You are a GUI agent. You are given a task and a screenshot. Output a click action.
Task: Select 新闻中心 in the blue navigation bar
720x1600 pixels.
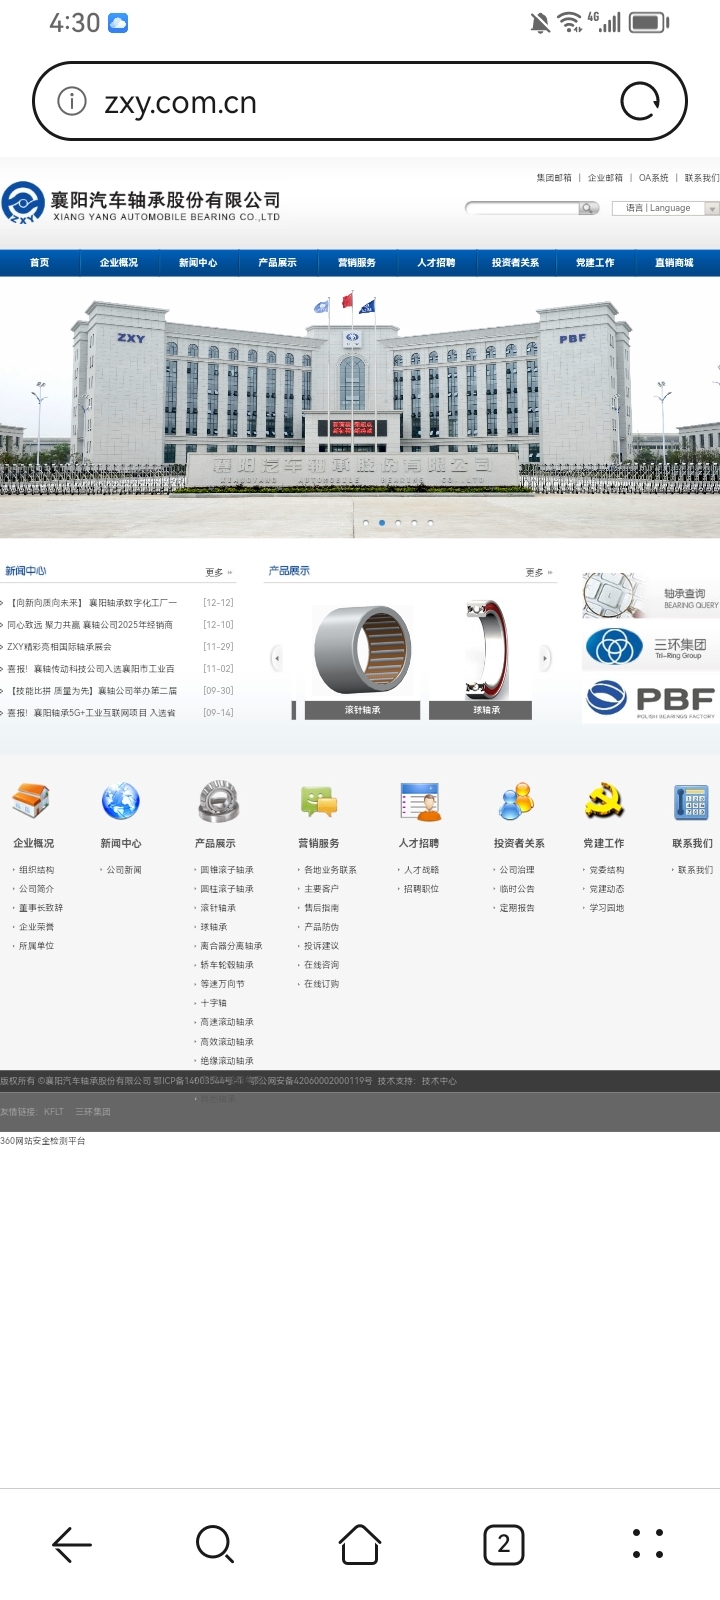click(198, 263)
